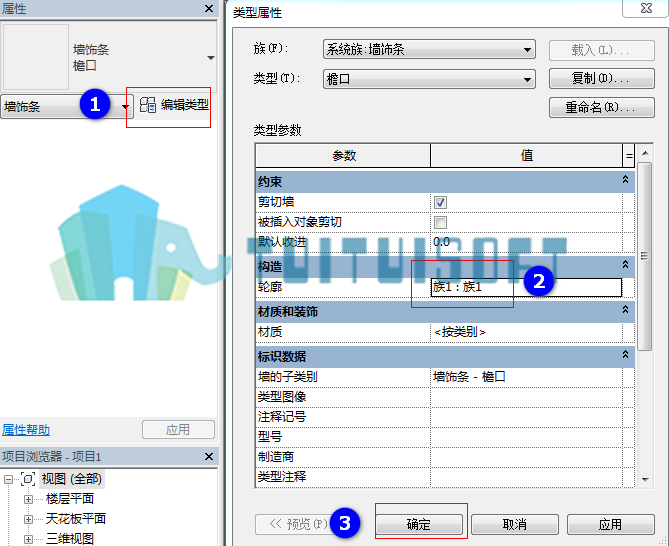Click the type parameters scrollbar down arrow
The height and width of the screenshot is (546, 669).
click(x=645, y=480)
